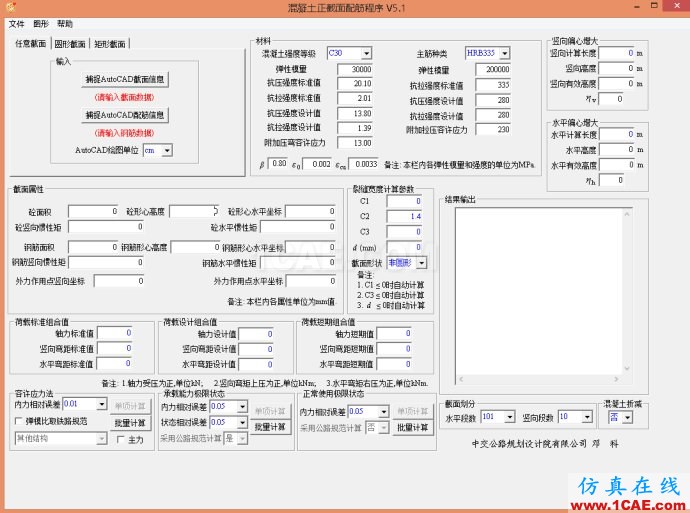Image resolution: width=690 pixels, height=513 pixels.
Task: Open 采用公路规范计算 dropdown under 正常使用极限状态
Action: [384, 428]
